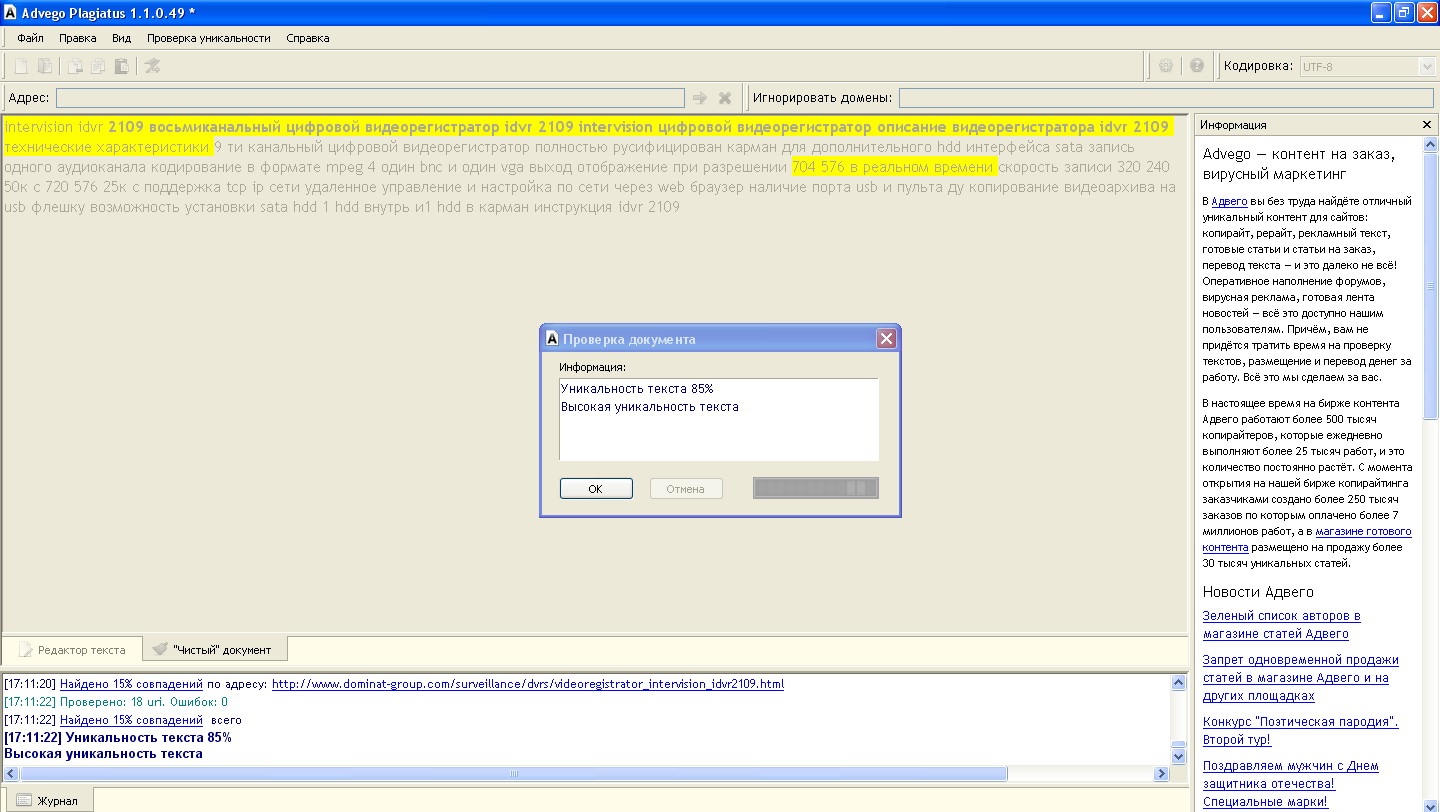
Task: Click journal horizontal scrollbar left arrow
Action: [11, 774]
